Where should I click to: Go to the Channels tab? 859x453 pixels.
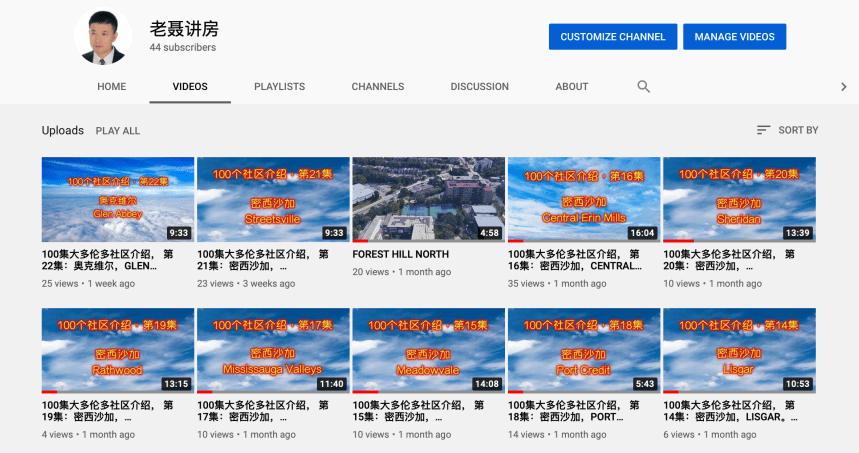[x=377, y=87]
